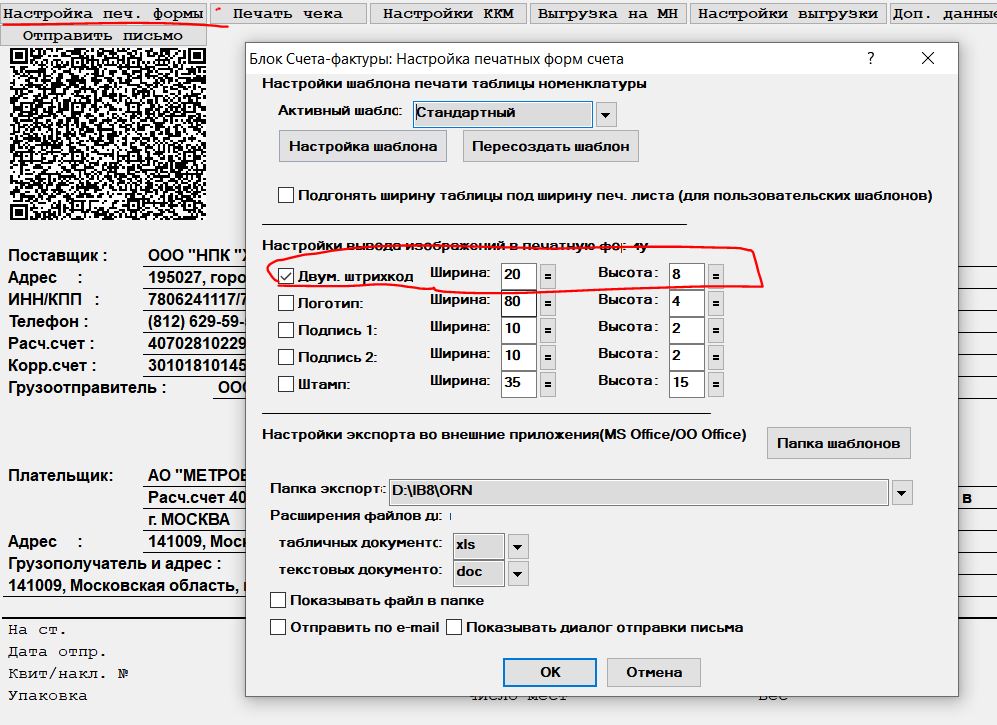Click the Подпись 1 width input field
Image resolution: width=997 pixels, height=725 pixels.
click(x=519, y=329)
